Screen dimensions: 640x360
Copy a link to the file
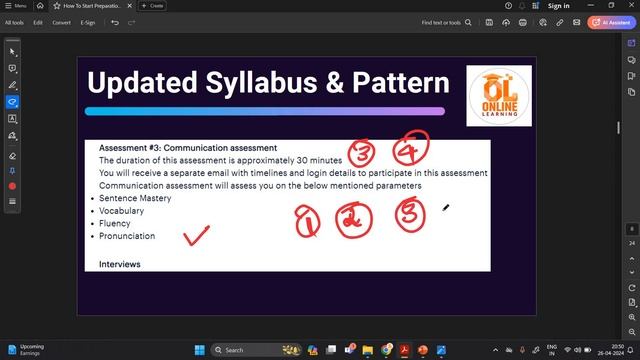click(x=560, y=22)
